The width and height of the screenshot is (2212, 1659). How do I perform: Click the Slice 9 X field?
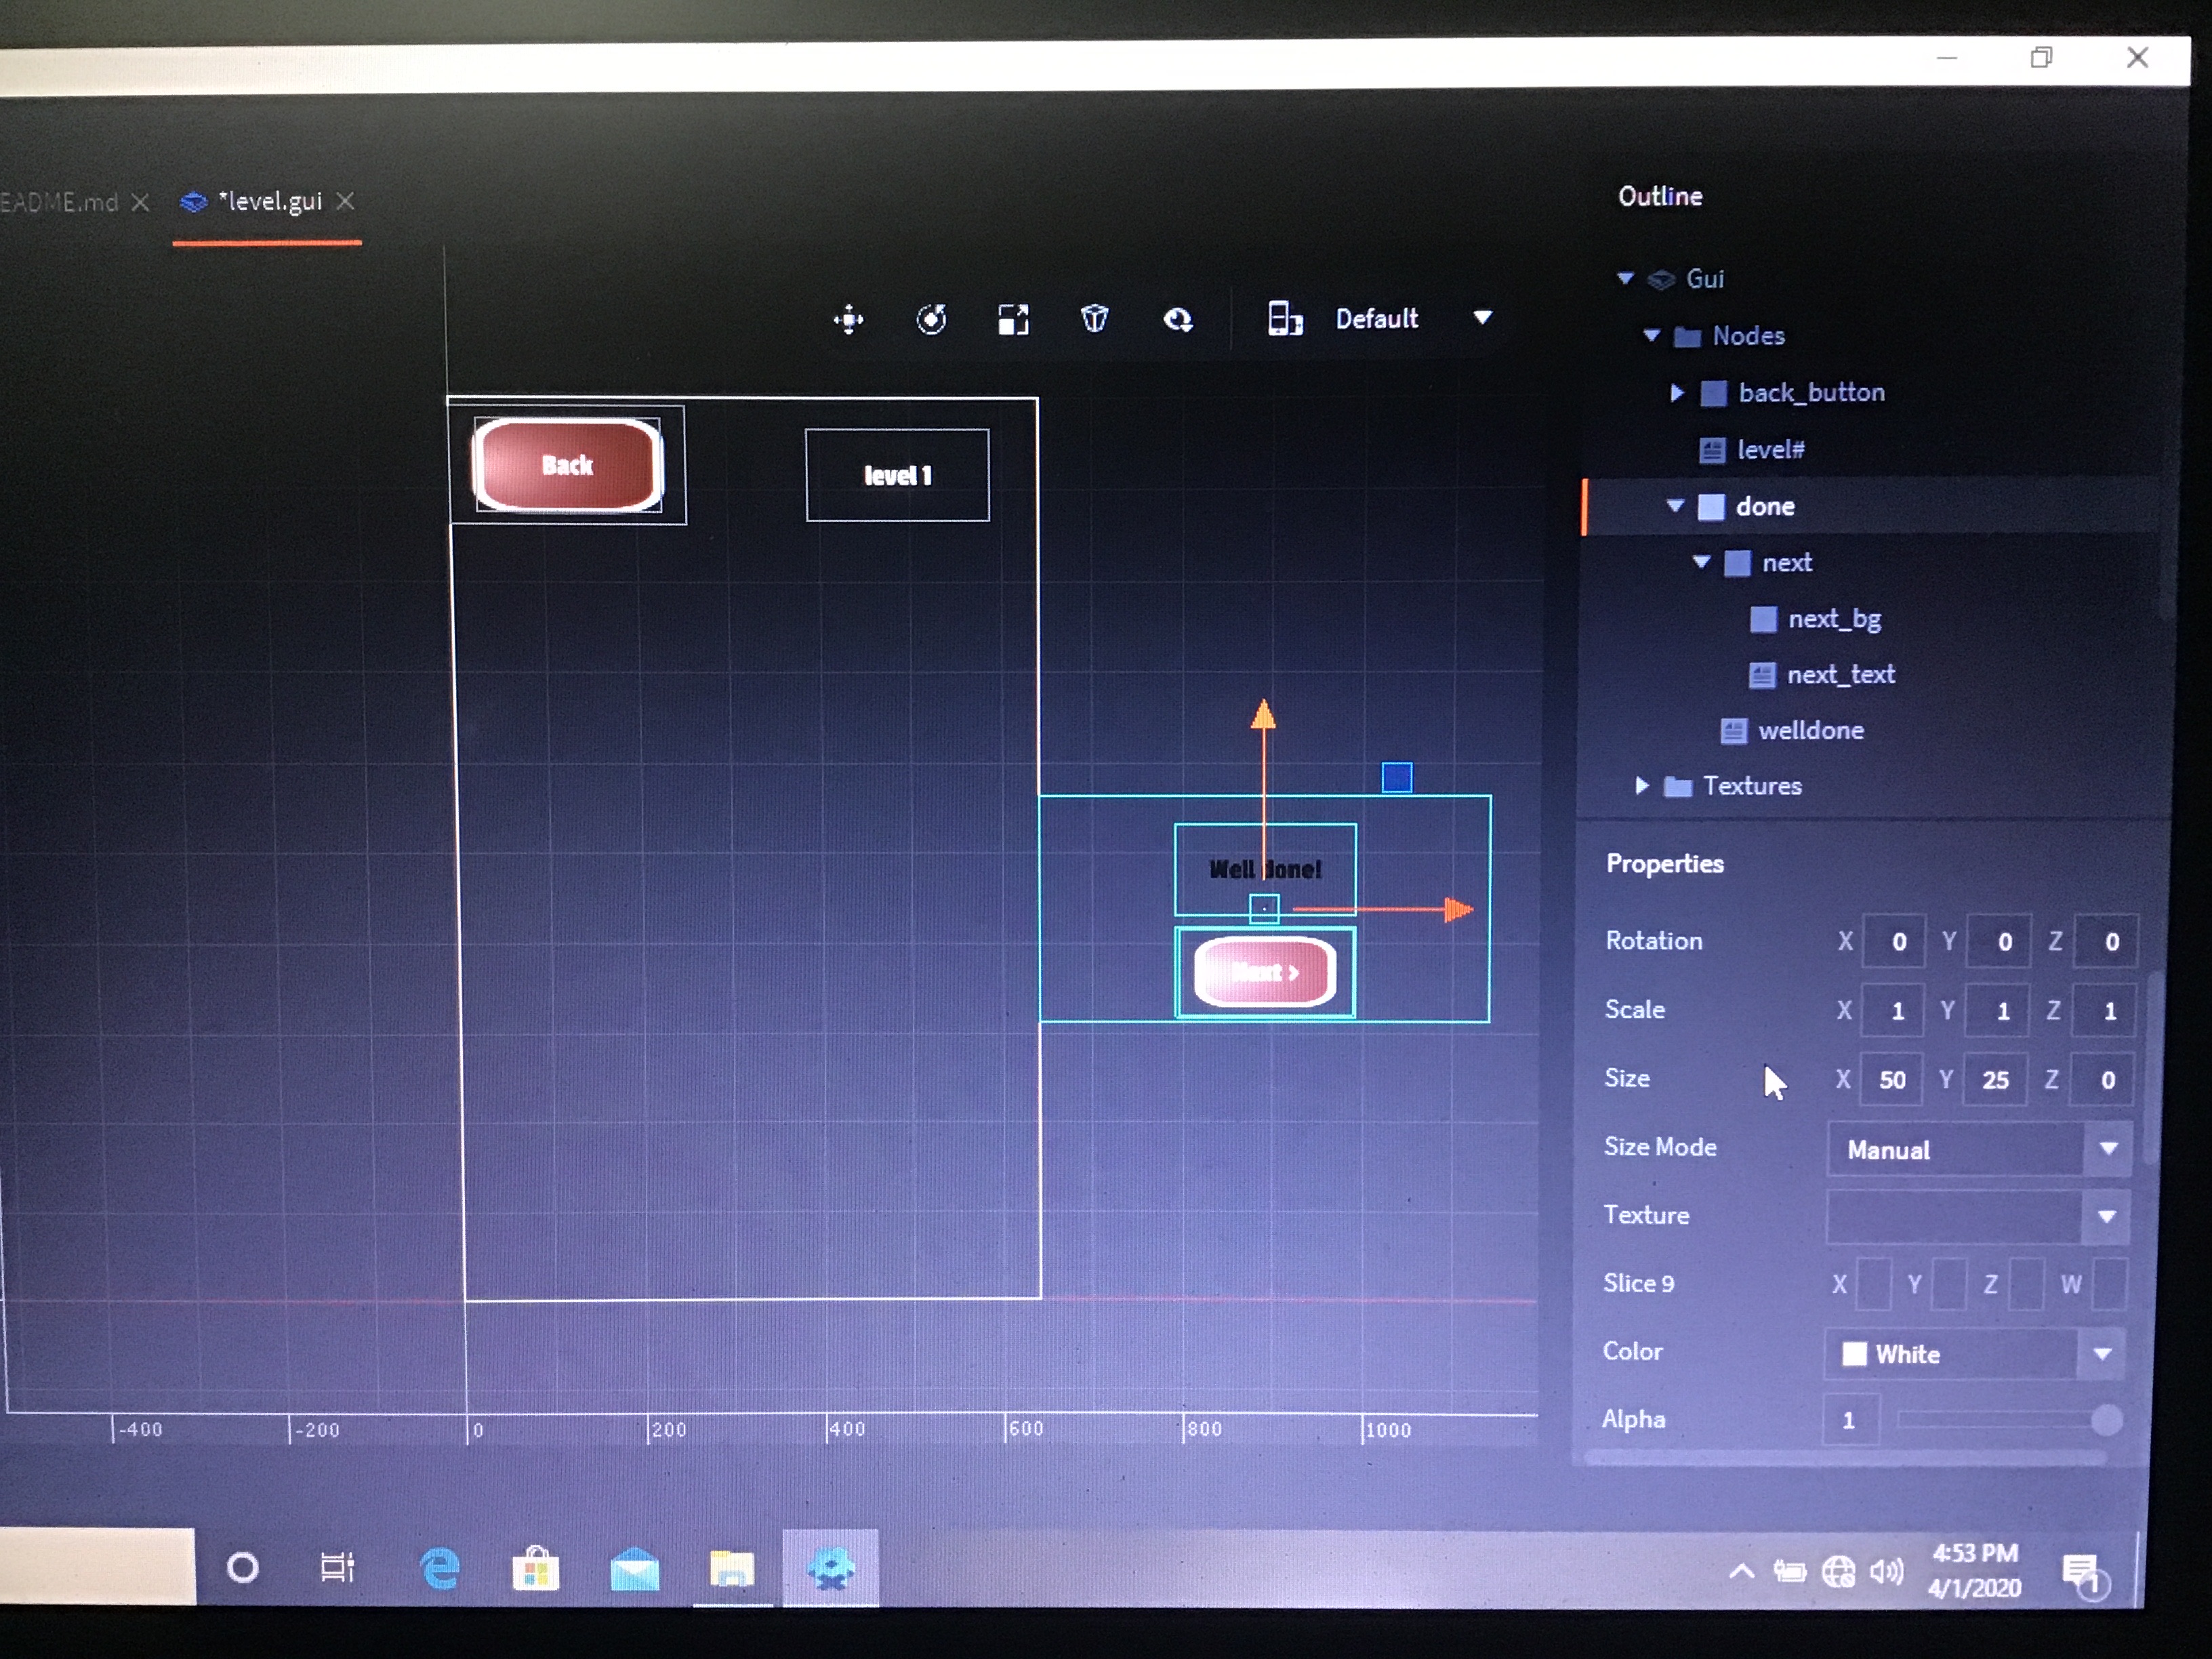pyautogui.click(x=1873, y=1284)
